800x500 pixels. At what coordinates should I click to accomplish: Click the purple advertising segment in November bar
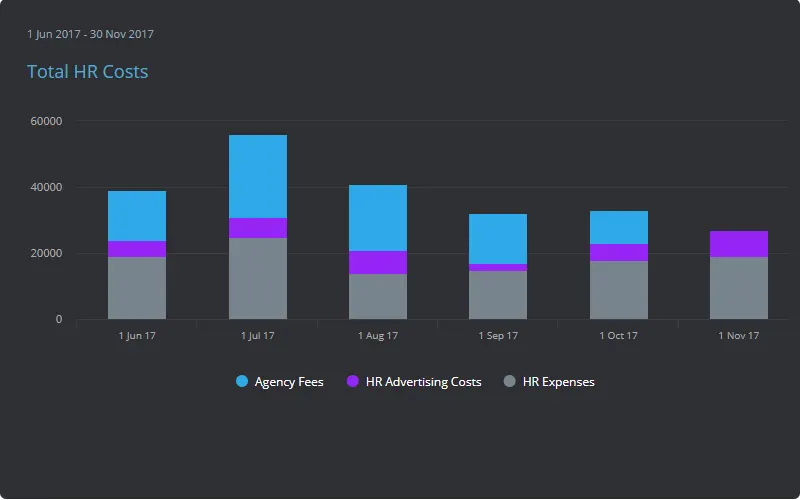click(738, 244)
